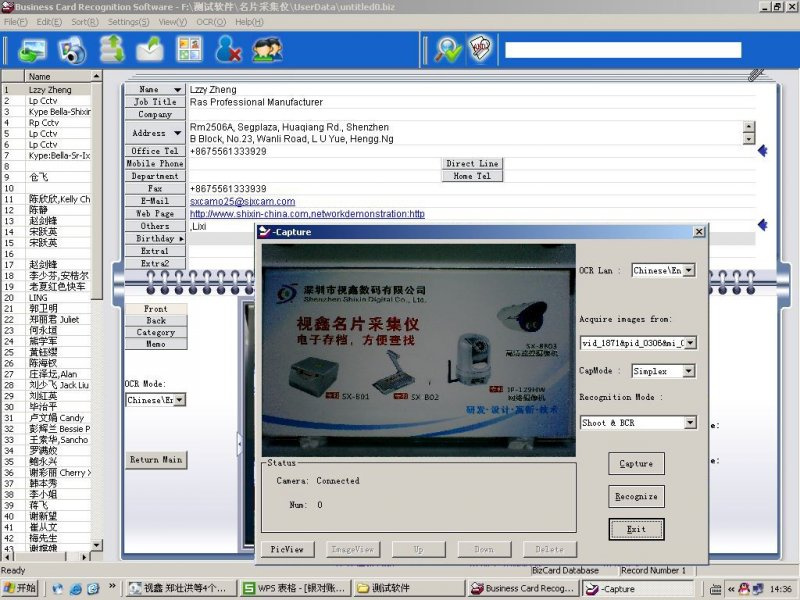Click the Name column header in contact list
This screenshot has width=800, height=600.
click(58, 77)
